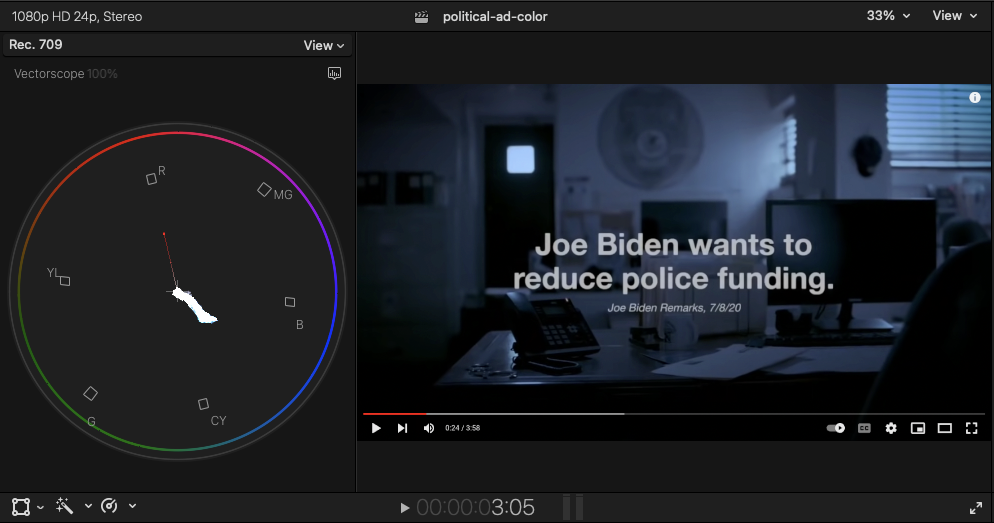The width and height of the screenshot is (994, 523).
Task: Skip to next video
Action: (402, 428)
